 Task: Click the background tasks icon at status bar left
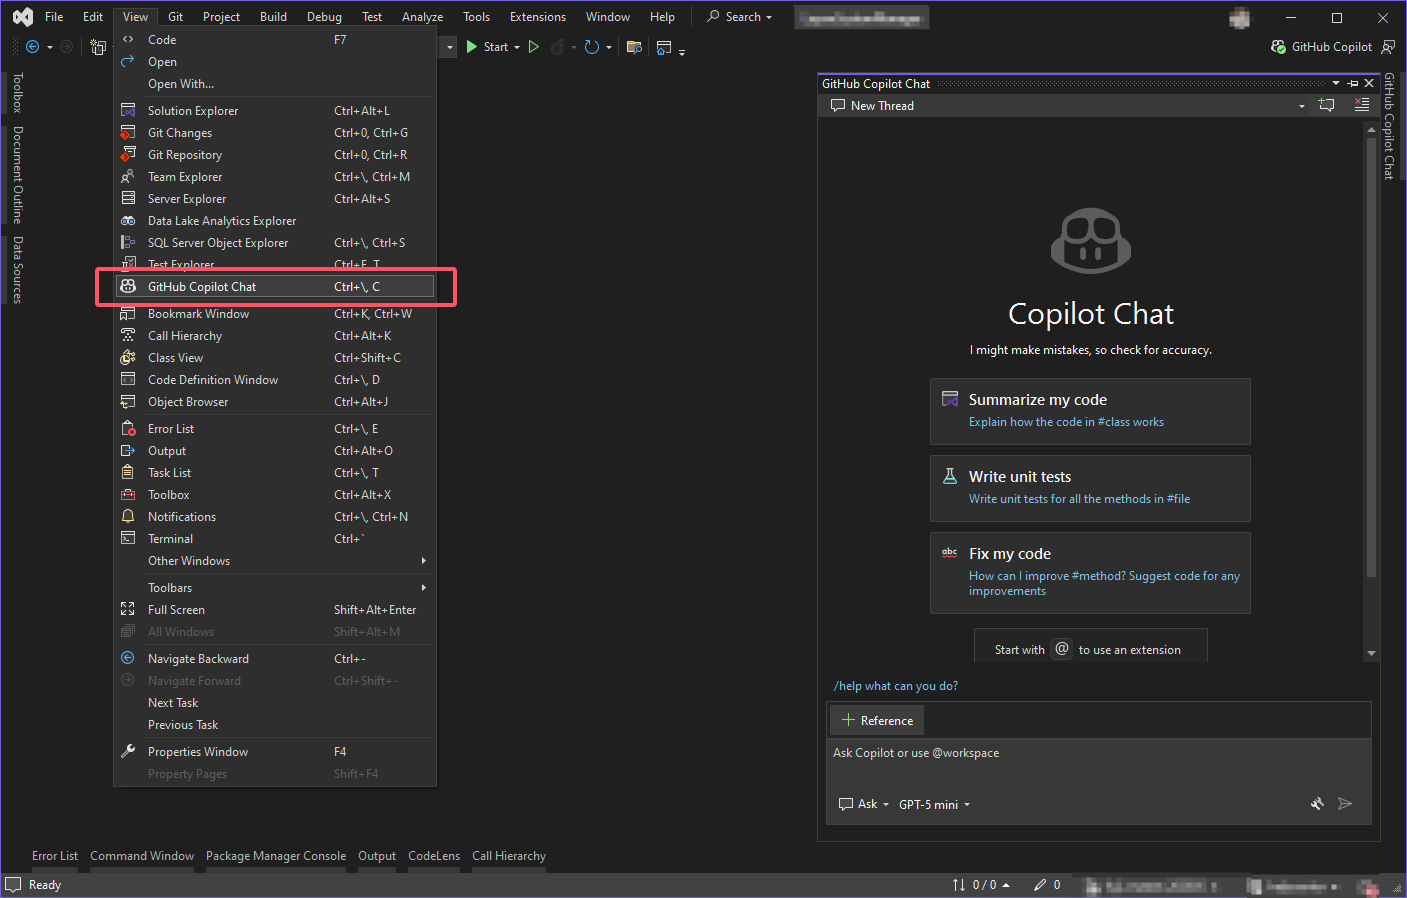pyautogui.click(x=13, y=885)
